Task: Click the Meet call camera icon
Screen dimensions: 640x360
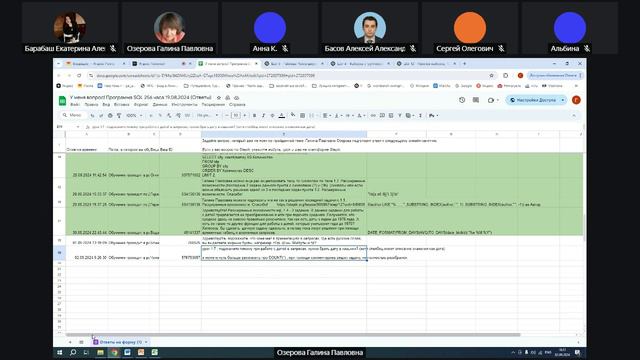Action: [x=491, y=100]
